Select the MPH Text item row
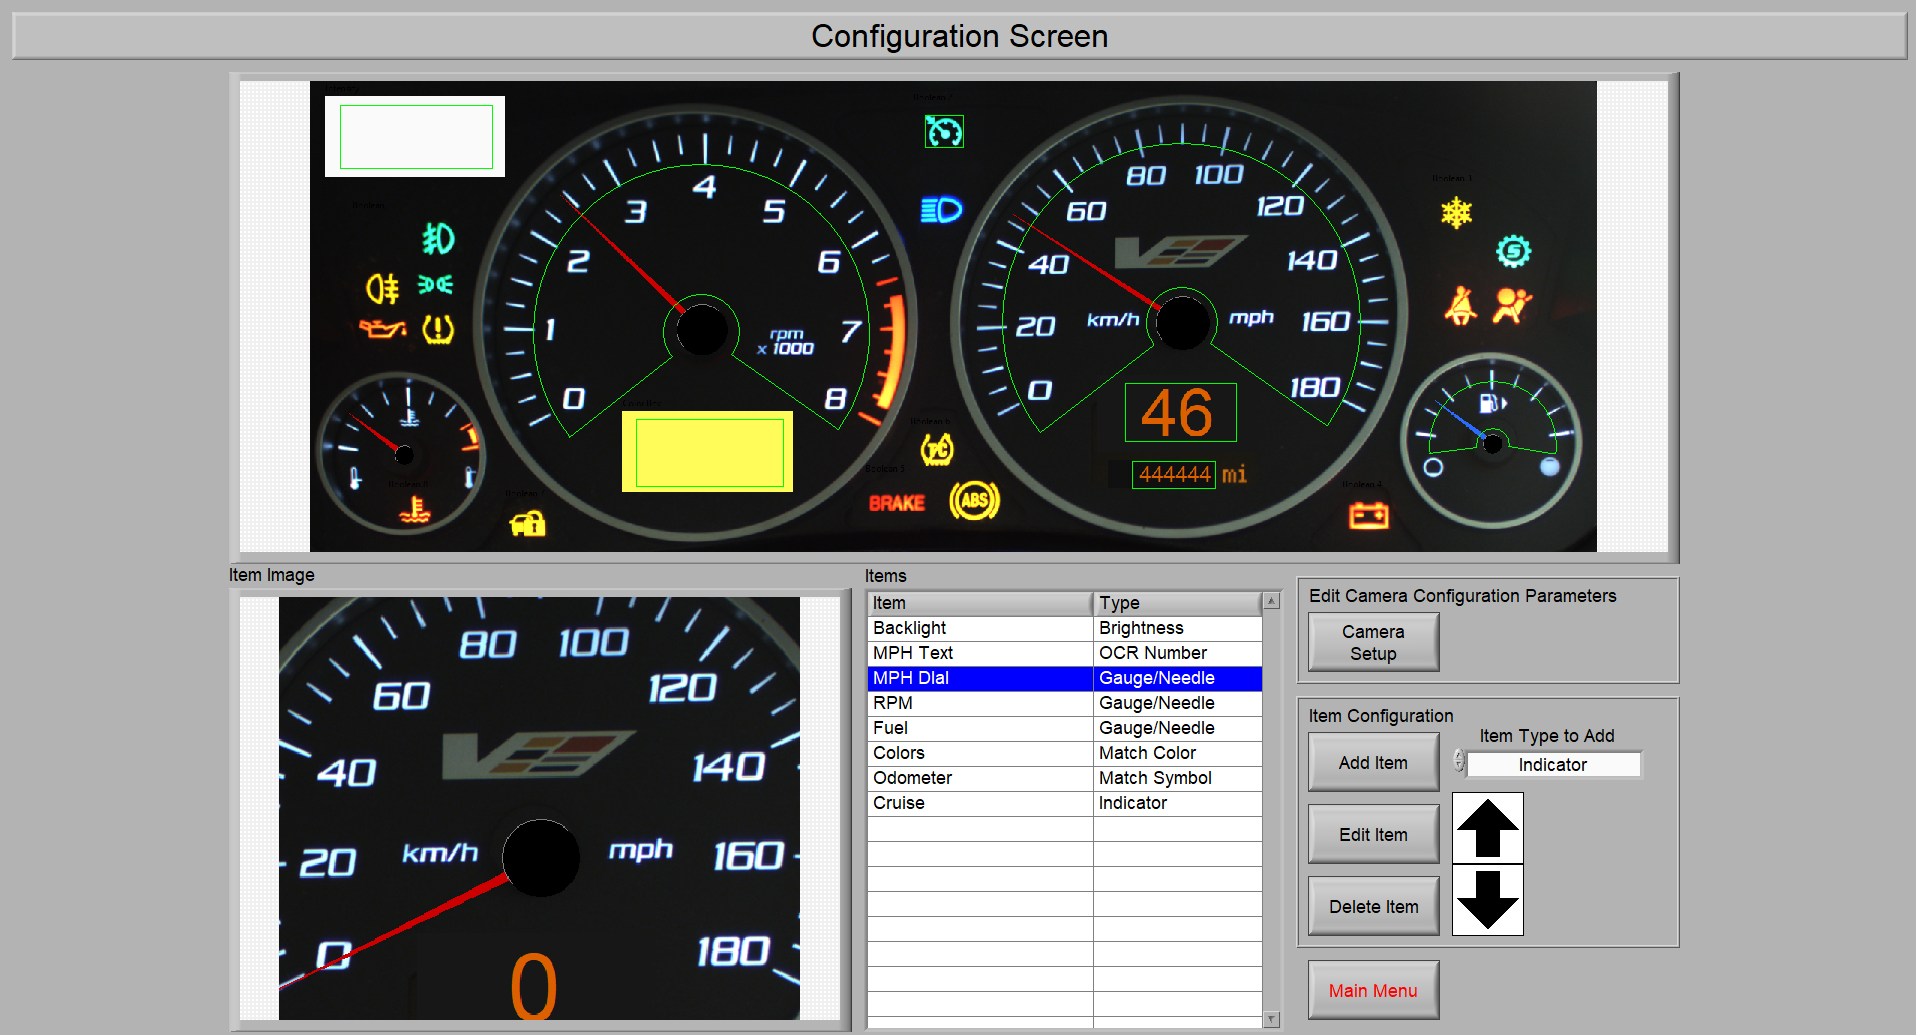The width and height of the screenshot is (1916, 1035). pos(1065,653)
